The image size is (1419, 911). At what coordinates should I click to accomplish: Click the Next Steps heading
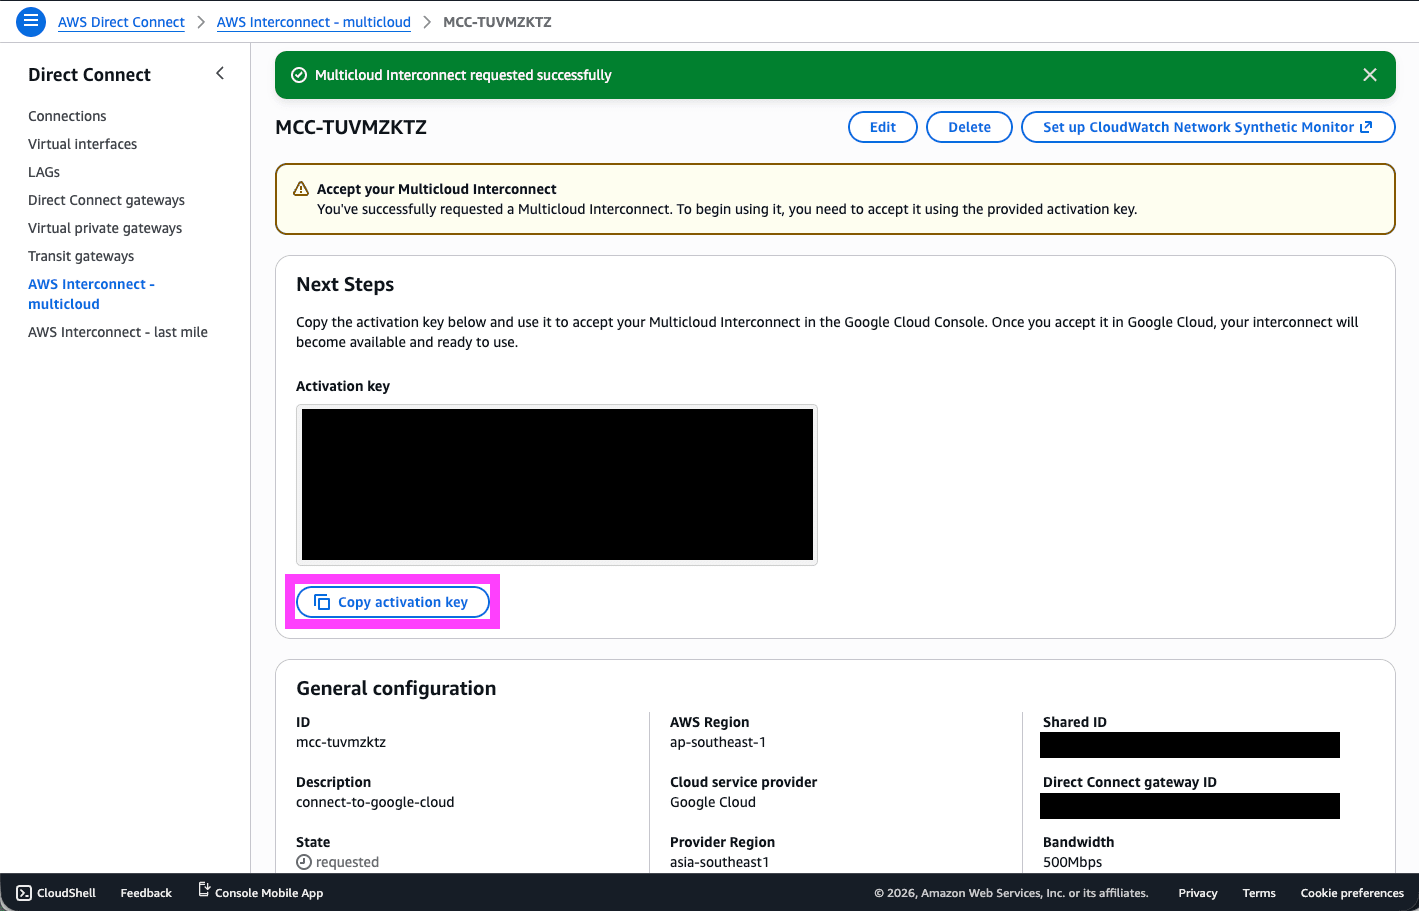coord(345,284)
